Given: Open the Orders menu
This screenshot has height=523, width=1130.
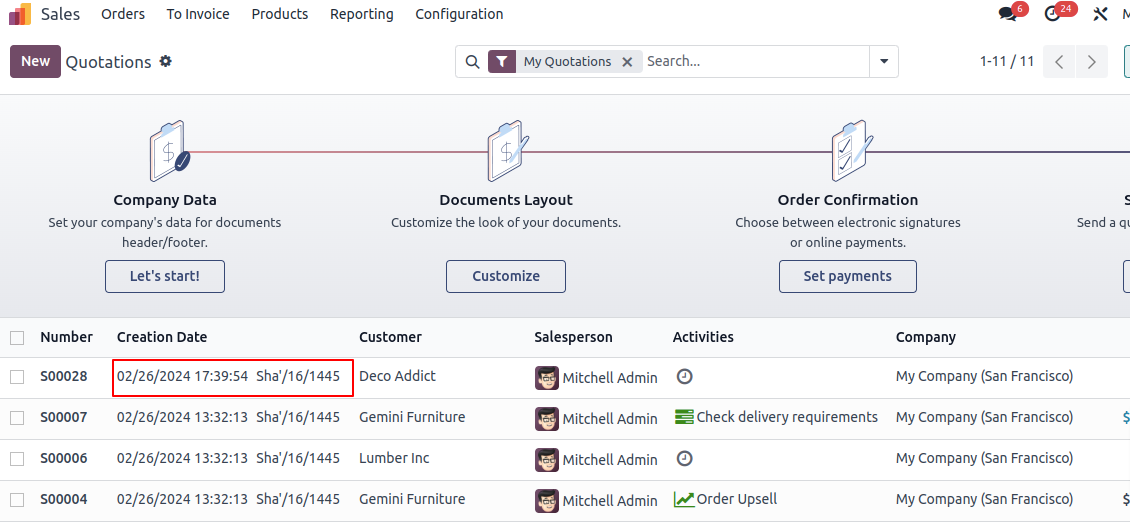Looking at the screenshot, I should 123,14.
